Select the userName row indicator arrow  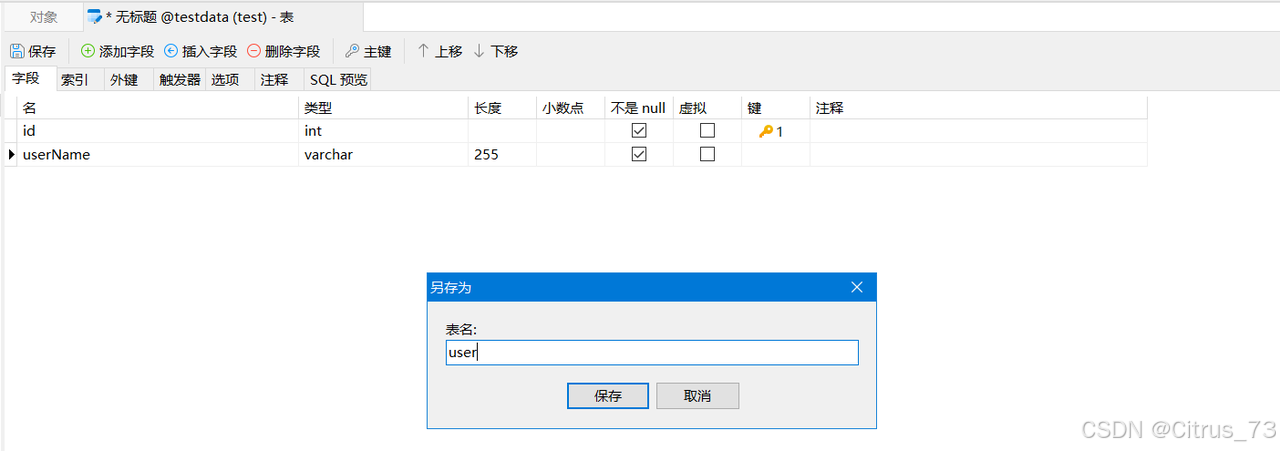11,154
